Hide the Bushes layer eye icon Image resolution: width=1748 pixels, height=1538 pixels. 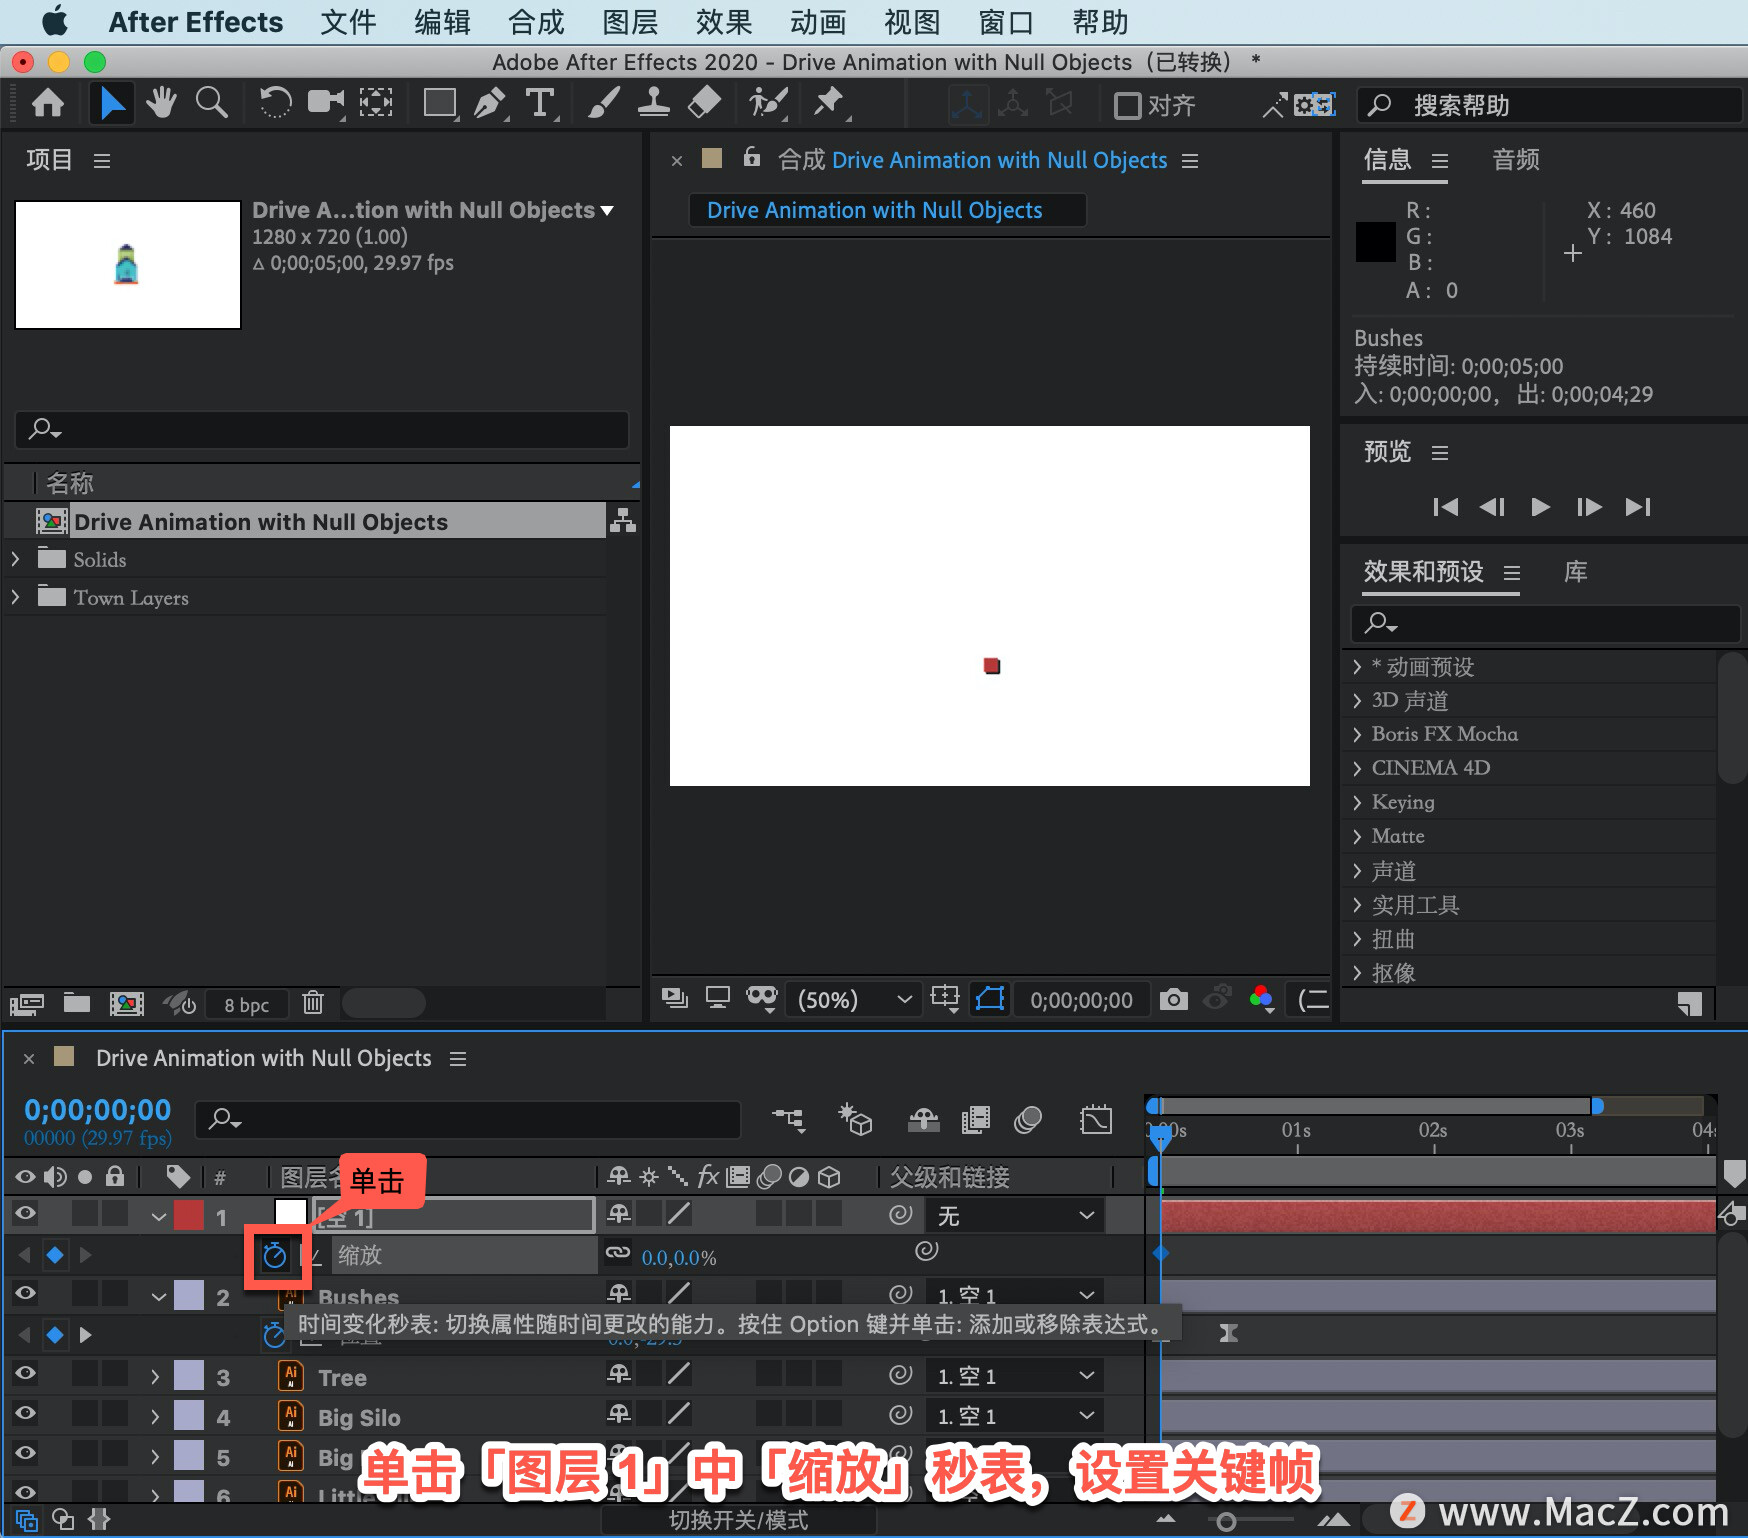[x=25, y=1293]
